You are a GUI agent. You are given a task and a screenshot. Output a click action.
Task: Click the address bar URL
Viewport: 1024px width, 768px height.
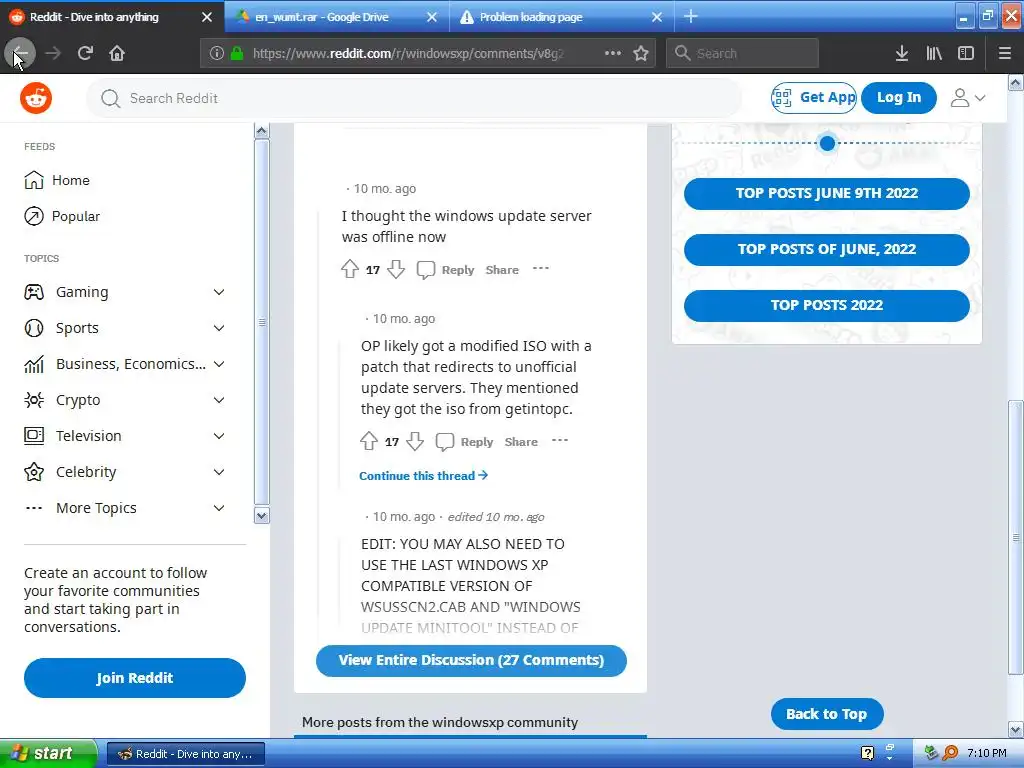pos(408,54)
